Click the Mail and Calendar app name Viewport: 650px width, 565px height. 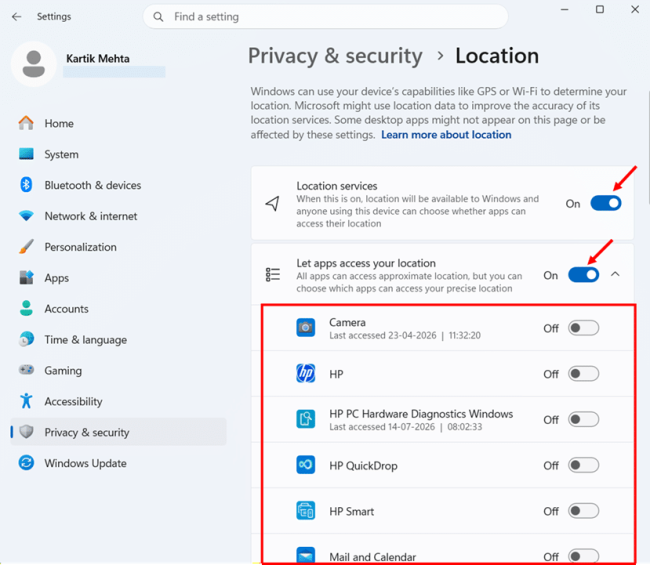pos(372,557)
